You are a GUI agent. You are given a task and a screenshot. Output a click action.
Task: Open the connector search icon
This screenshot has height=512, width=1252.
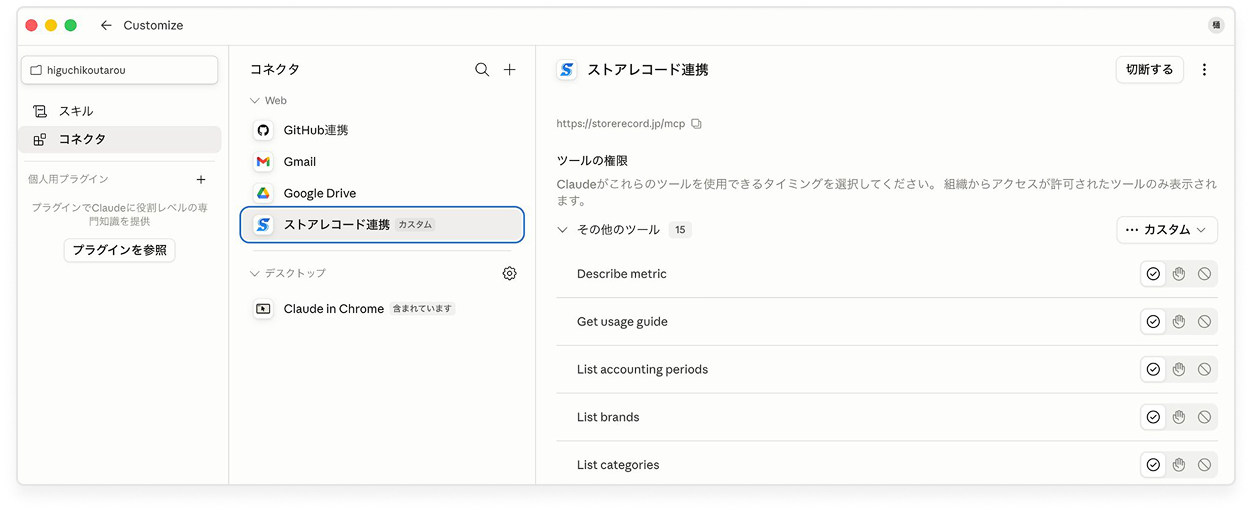pos(482,69)
